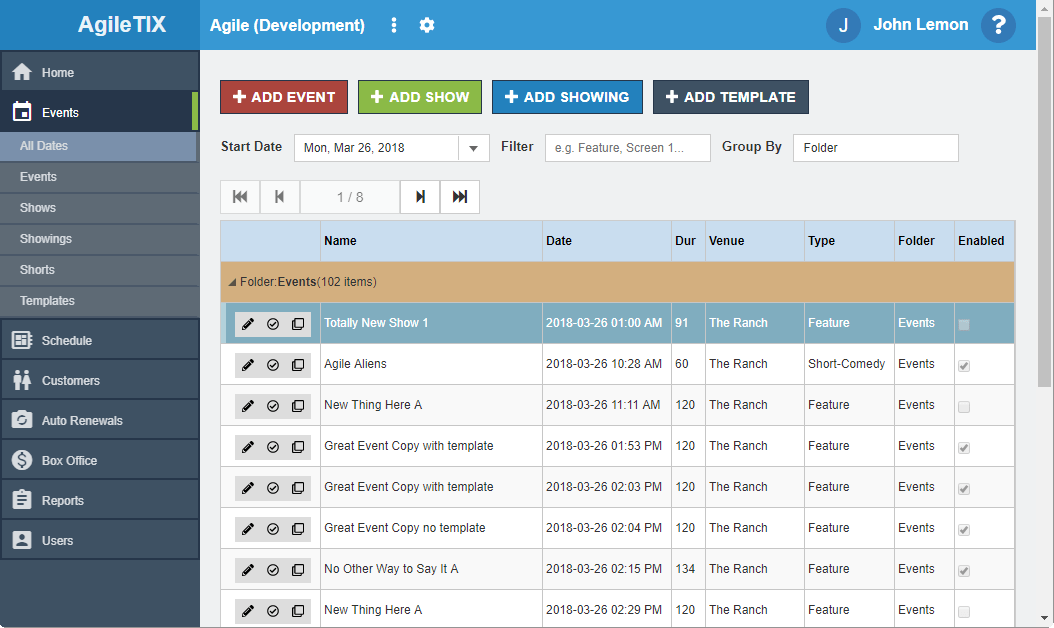
Task: Click the help question mark icon
Action: (997, 25)
